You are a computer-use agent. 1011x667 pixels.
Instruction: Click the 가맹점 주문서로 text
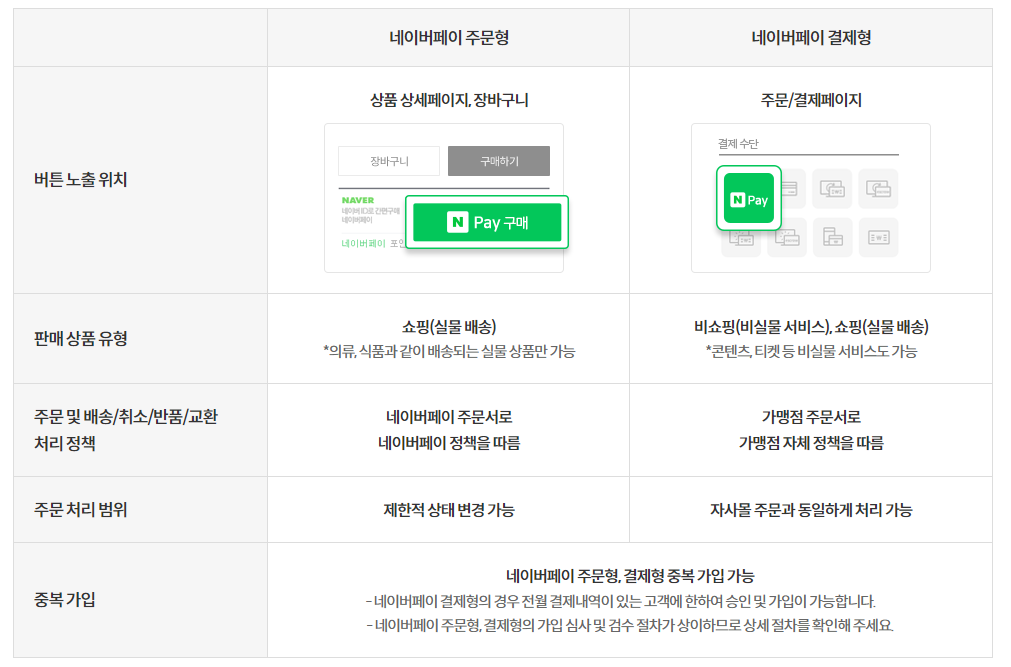[x=811, y=417]
